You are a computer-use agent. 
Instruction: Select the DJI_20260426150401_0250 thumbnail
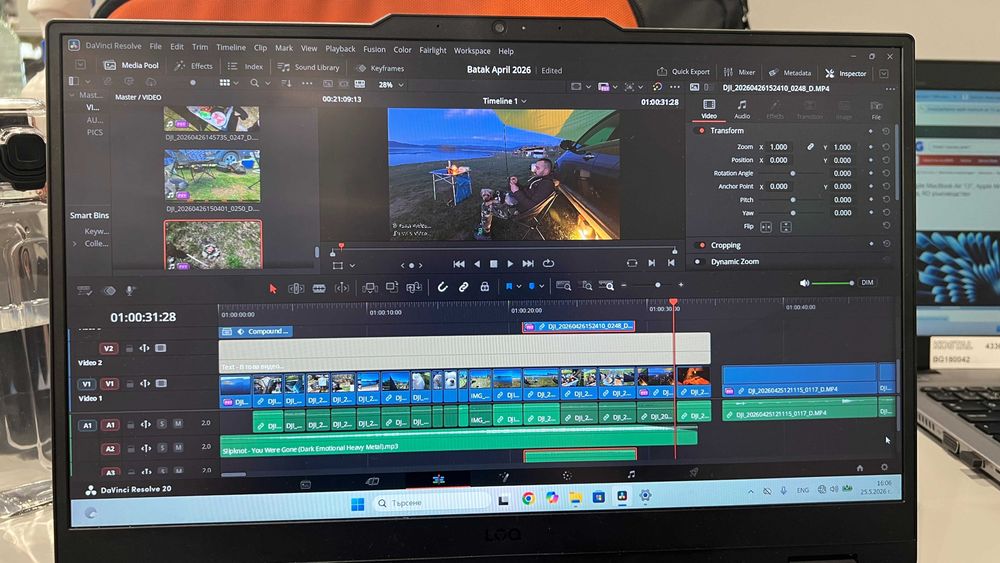[212, 176]
